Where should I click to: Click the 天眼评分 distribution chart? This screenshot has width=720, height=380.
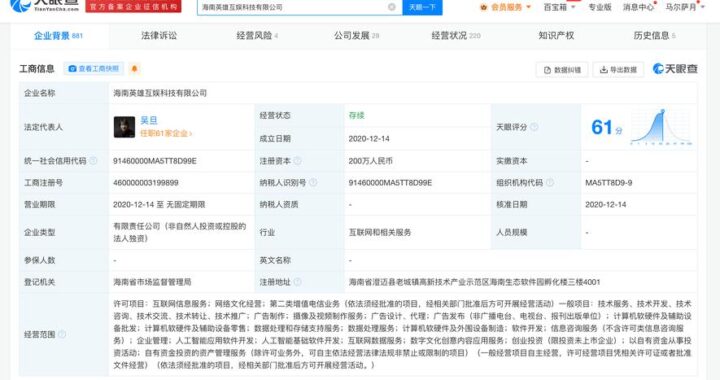661,127
